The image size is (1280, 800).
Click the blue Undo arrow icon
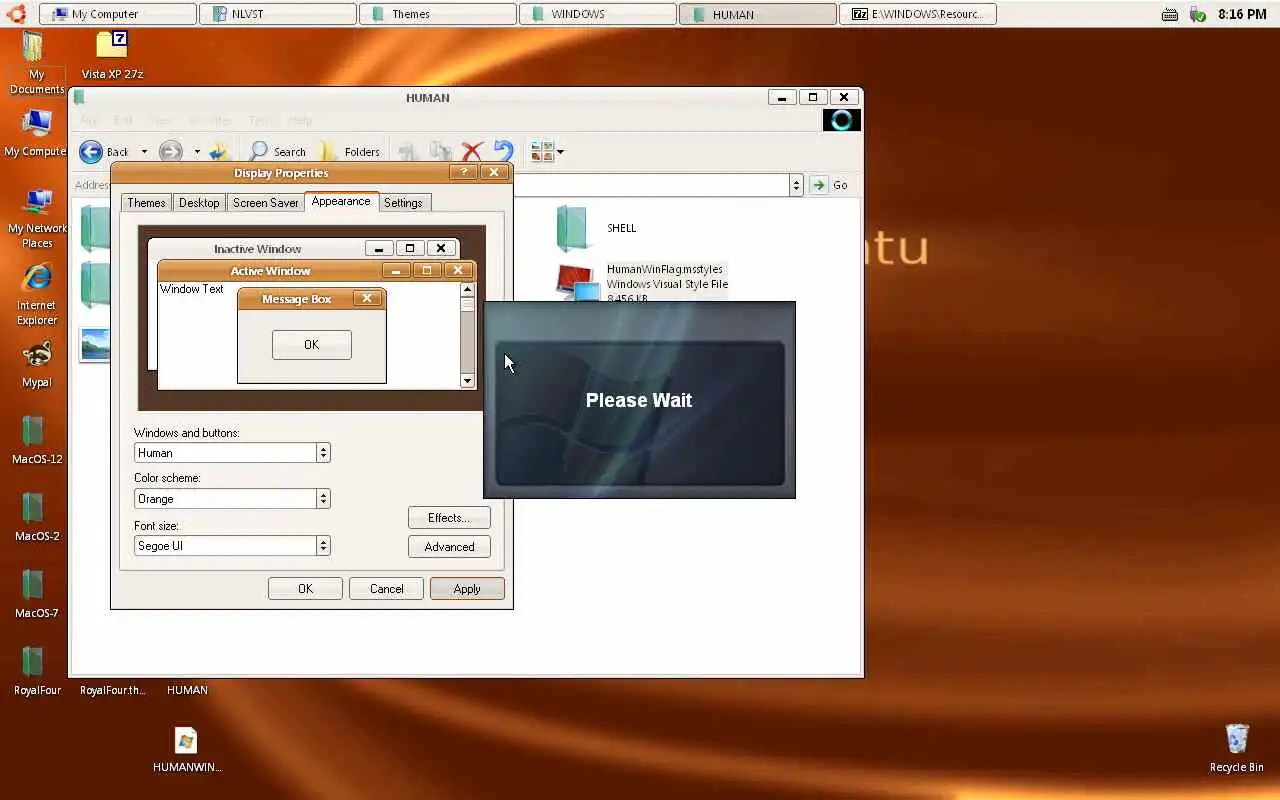pyautogui.click(x=503, y=152)
